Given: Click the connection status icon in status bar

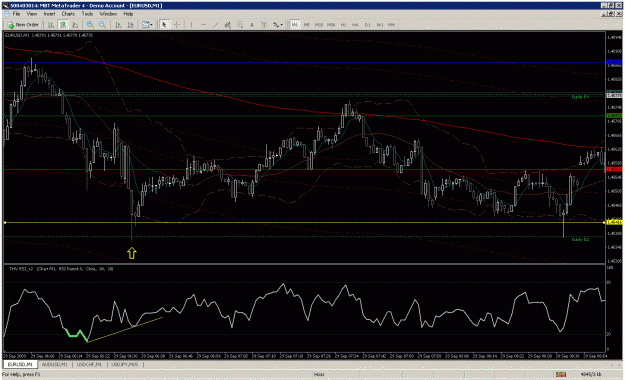Looking at the screenshot, I should 561,374.
